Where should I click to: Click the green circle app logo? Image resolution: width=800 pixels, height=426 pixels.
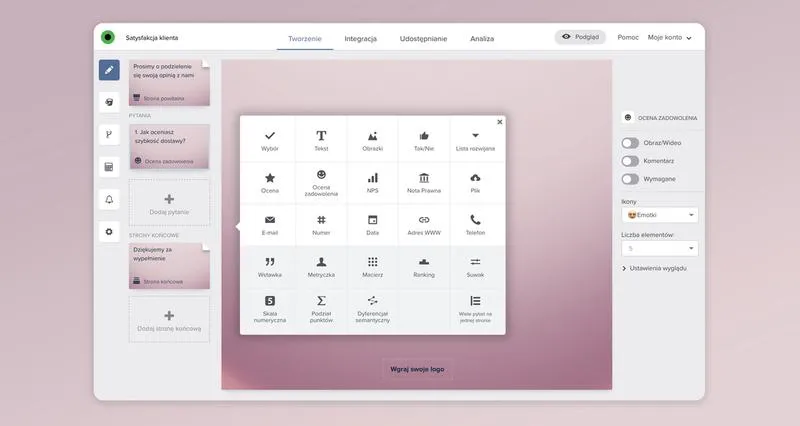108,37
